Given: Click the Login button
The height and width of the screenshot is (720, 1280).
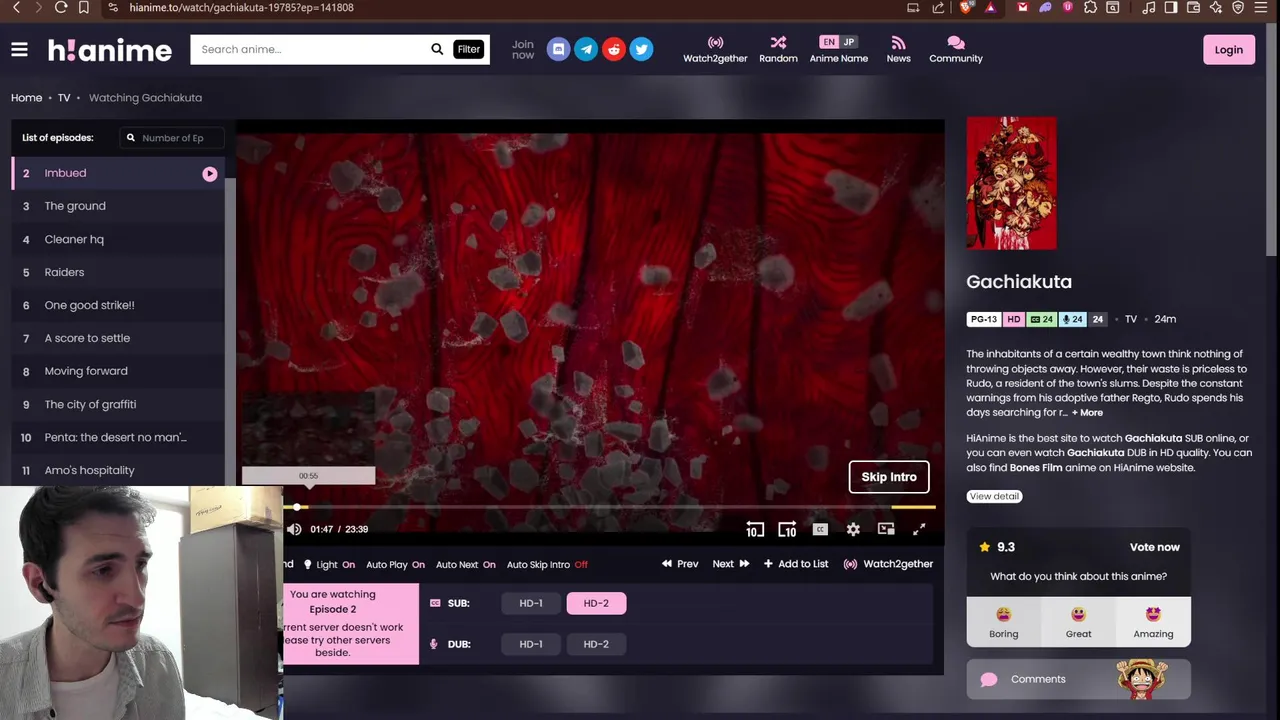Looking at the screenshot, I should point(1229,50).
